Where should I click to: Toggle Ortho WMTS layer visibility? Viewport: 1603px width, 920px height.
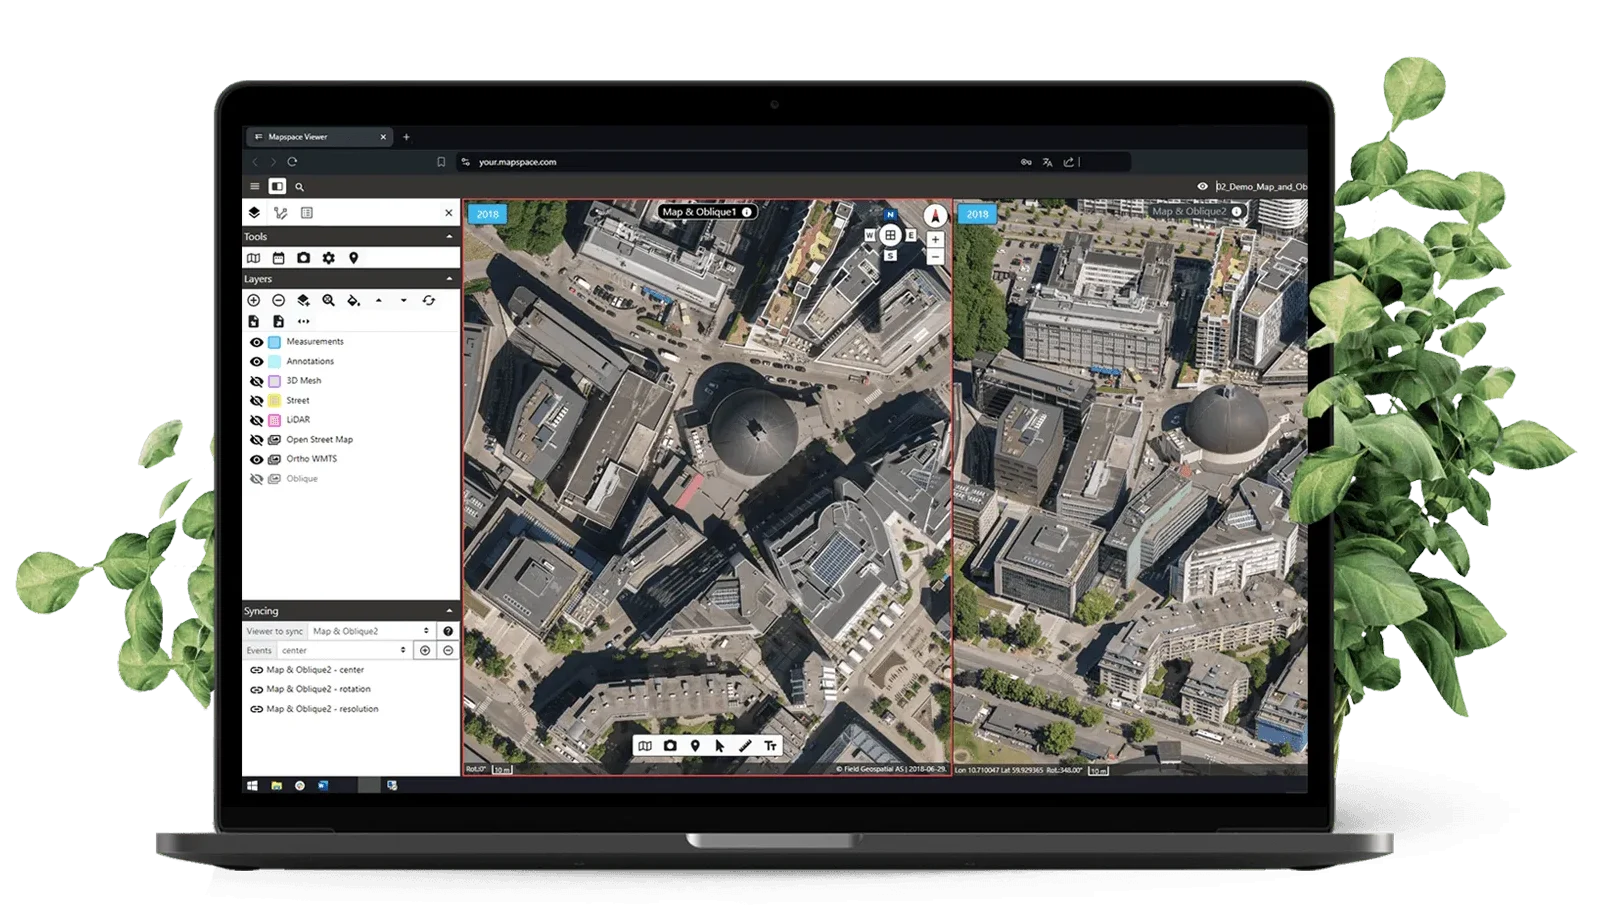point(256,459)
